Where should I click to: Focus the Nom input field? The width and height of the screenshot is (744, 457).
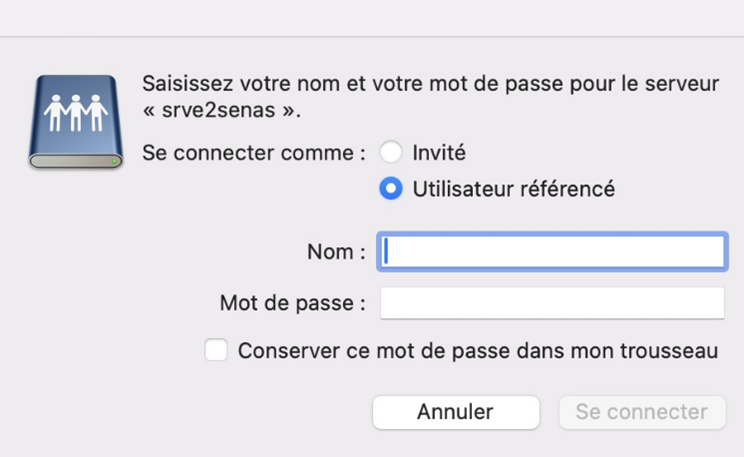tap(552, 252)
